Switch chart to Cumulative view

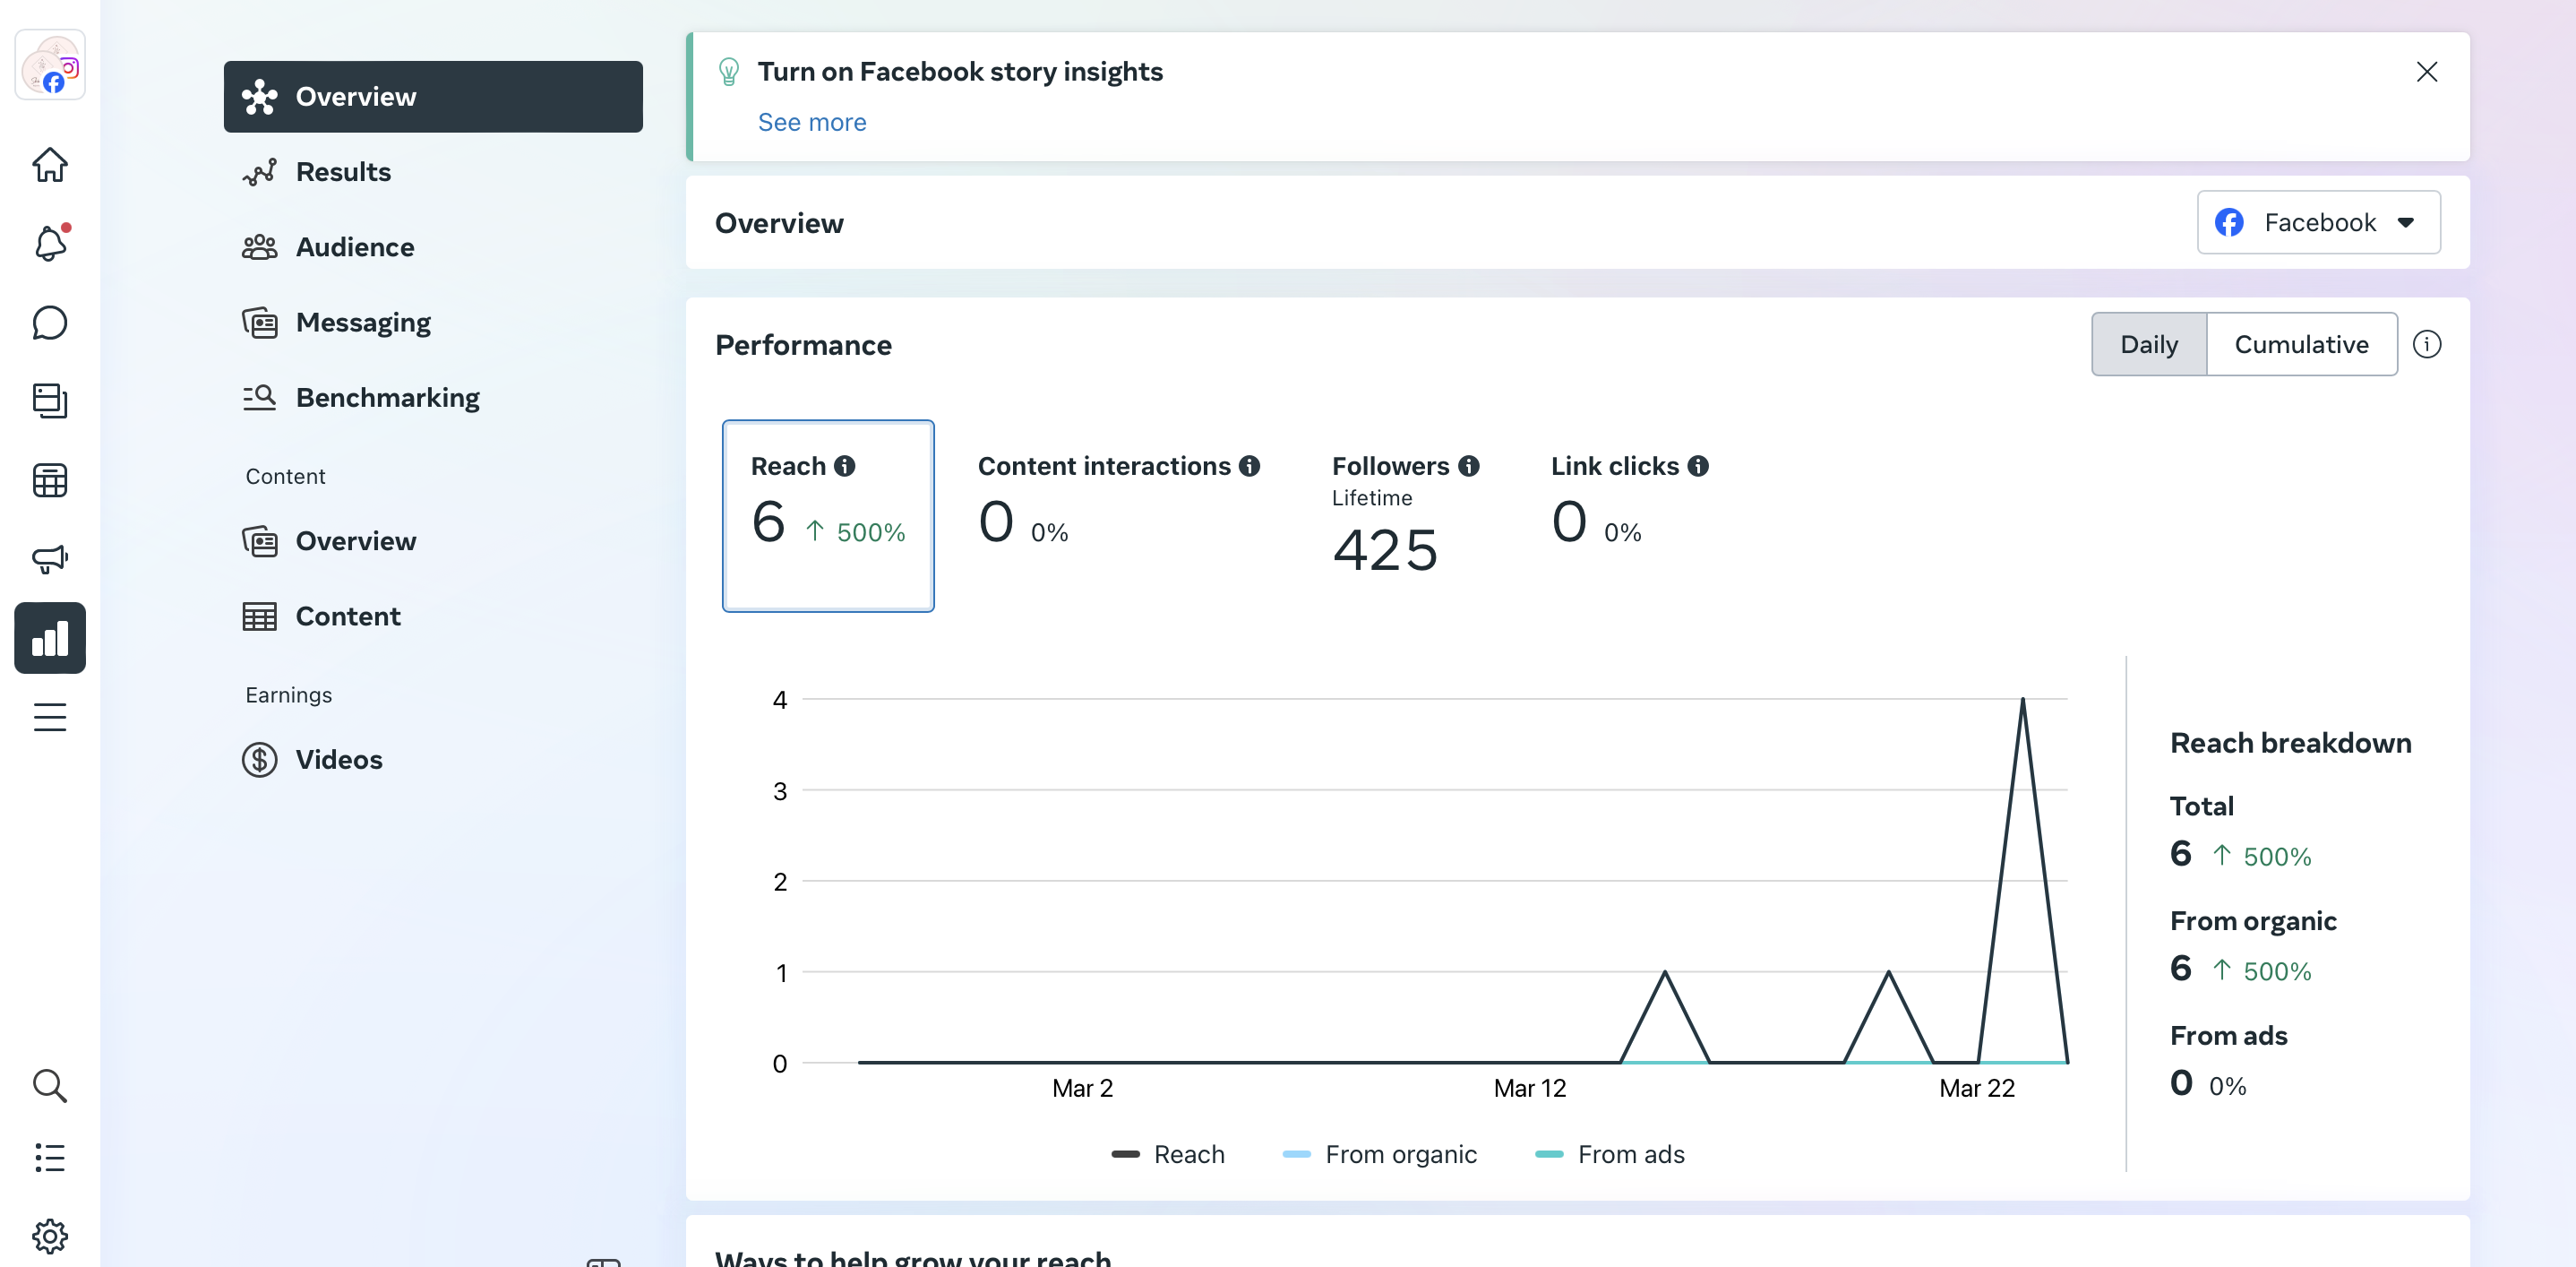[2300, 344]
